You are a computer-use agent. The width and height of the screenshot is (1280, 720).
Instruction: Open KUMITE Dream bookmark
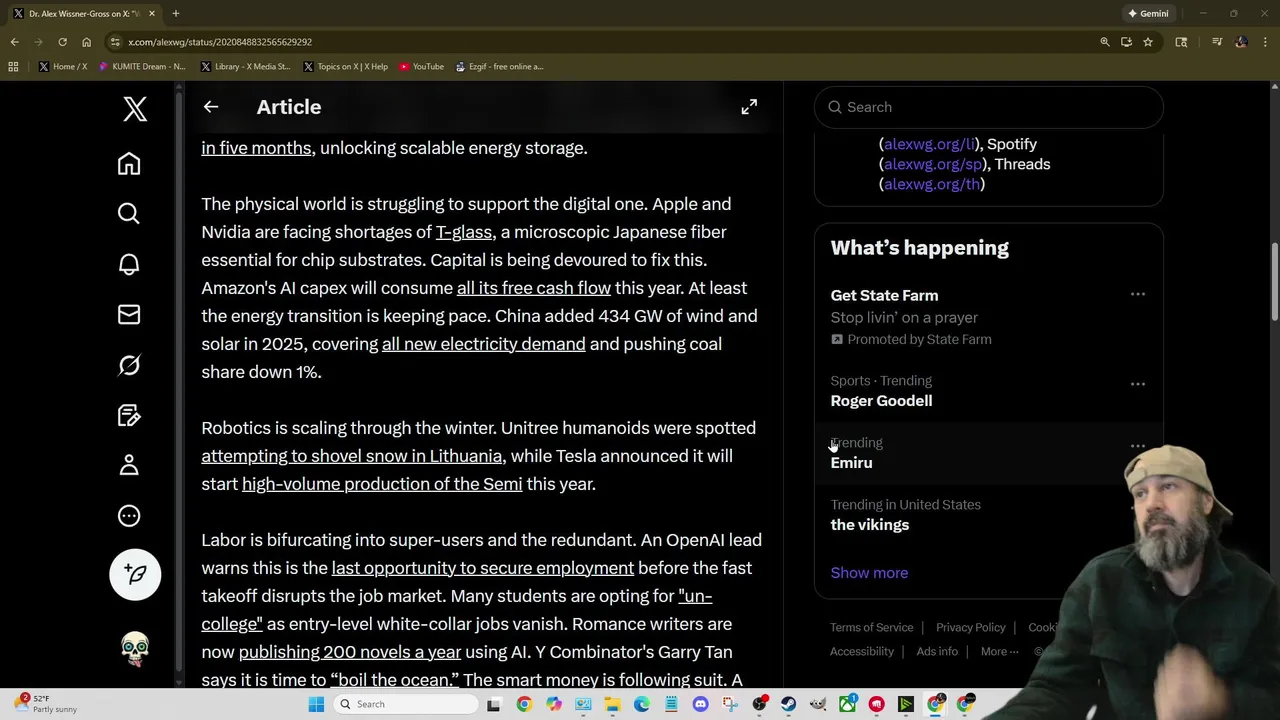pos(141,67)
